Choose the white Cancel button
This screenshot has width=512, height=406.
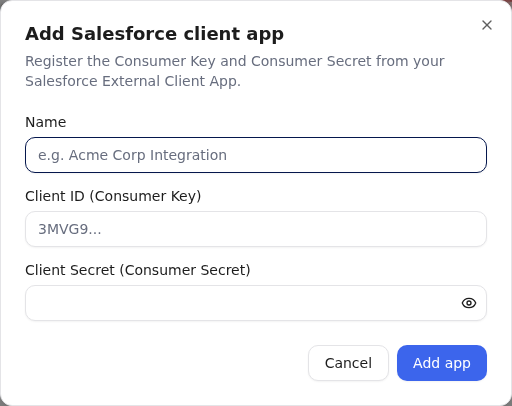coord(348,363)
